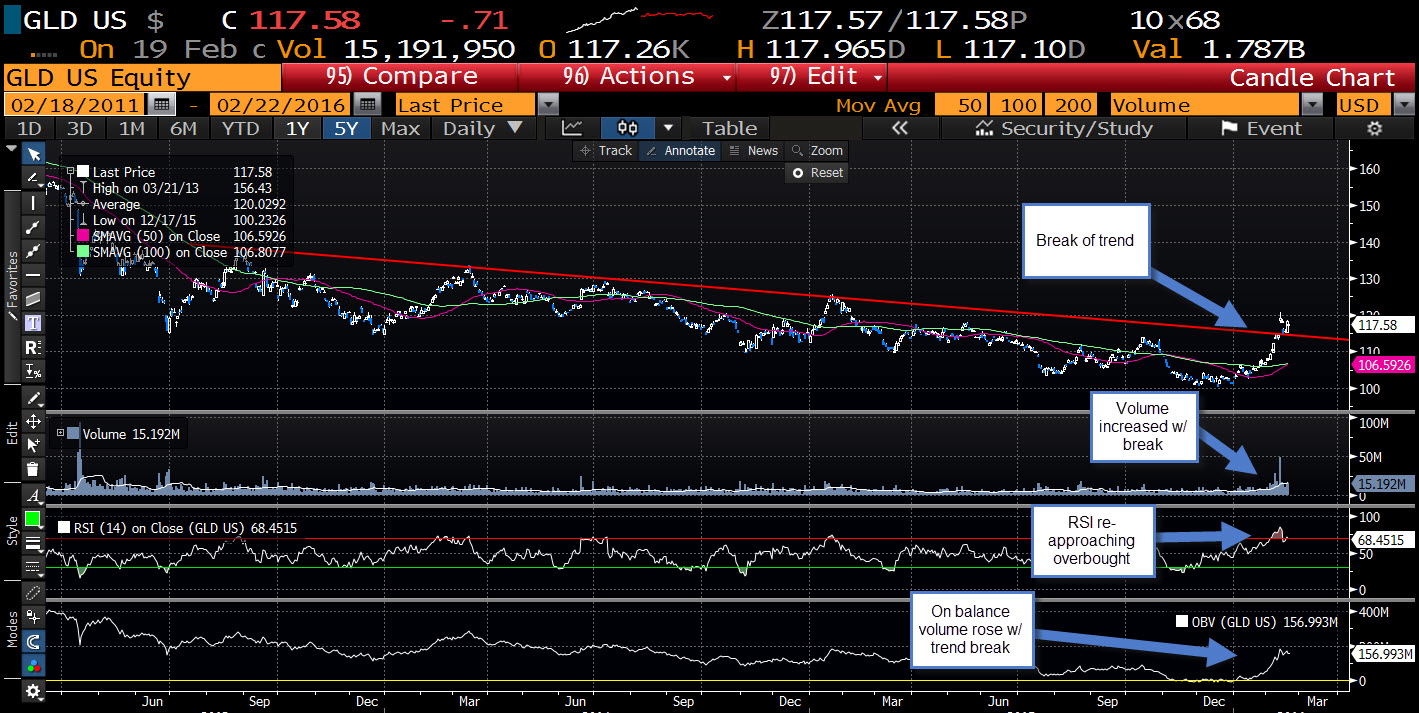Click the 95) Compare button
This screenshot has height=713, width=1419.
point(400,77)
